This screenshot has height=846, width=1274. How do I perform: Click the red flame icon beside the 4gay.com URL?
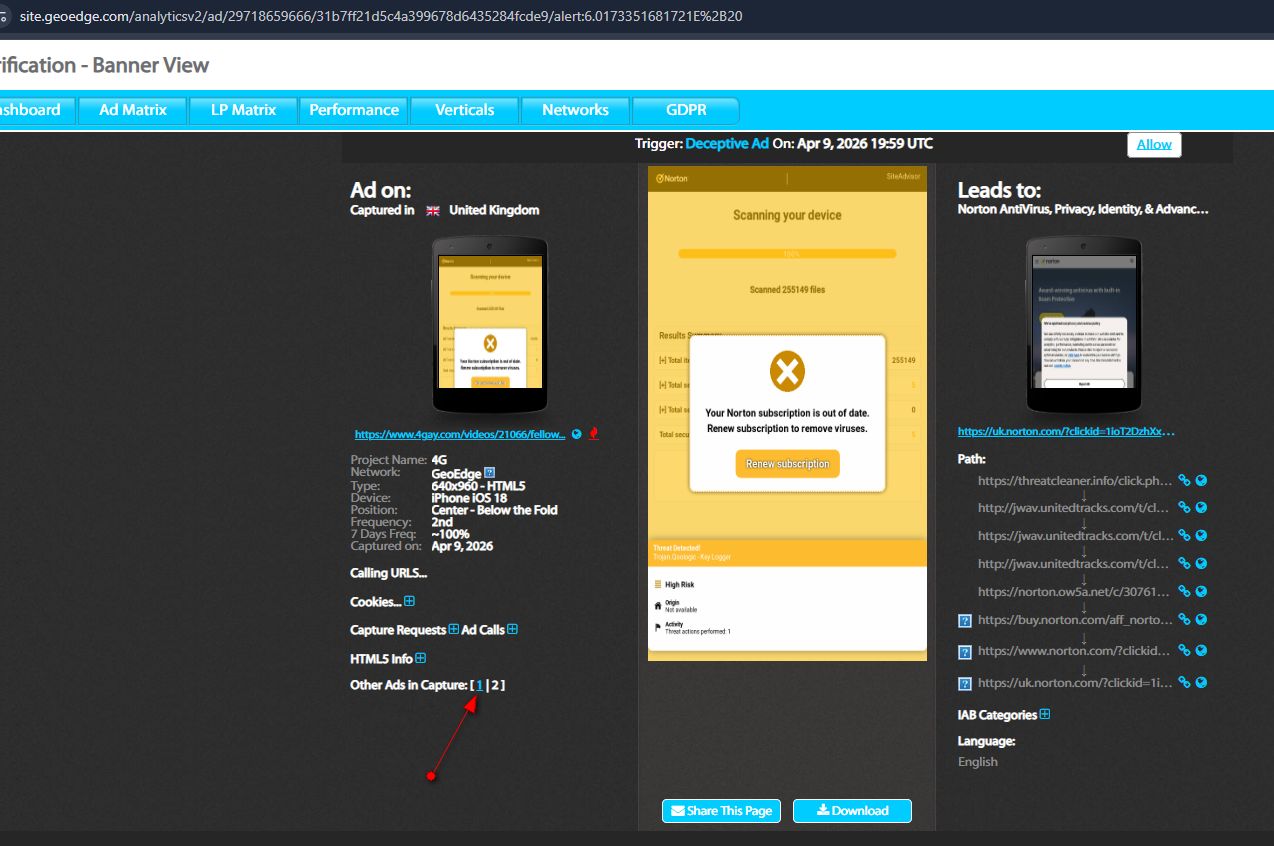pos(594,434)
